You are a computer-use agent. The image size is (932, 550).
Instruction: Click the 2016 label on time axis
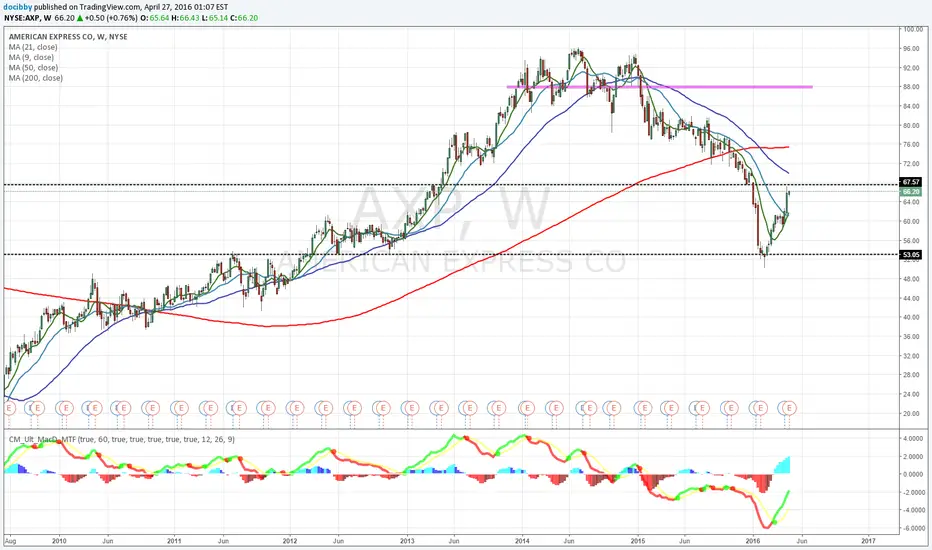(753, 540)
